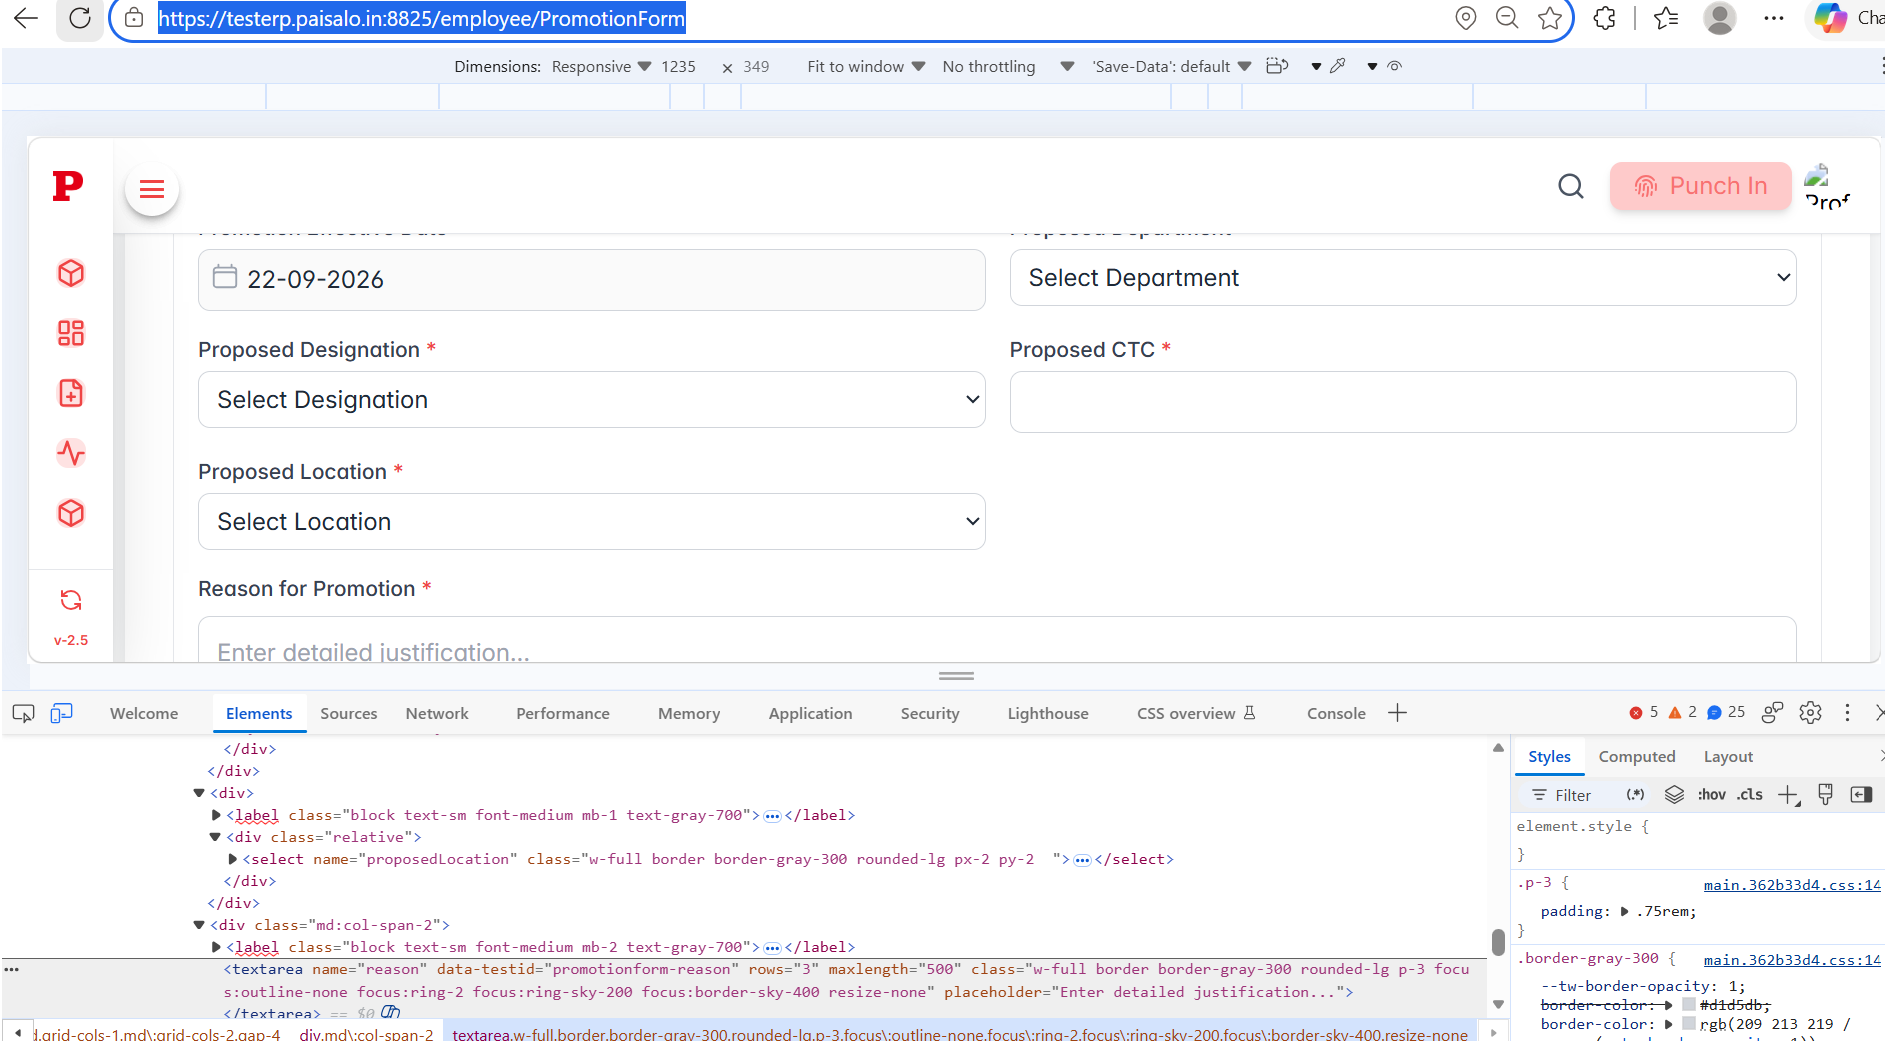Open the Responsive dimensions dropdown
This screenshot has width=1885, height=1041.
pyautogui.click(x=601, y=66)
